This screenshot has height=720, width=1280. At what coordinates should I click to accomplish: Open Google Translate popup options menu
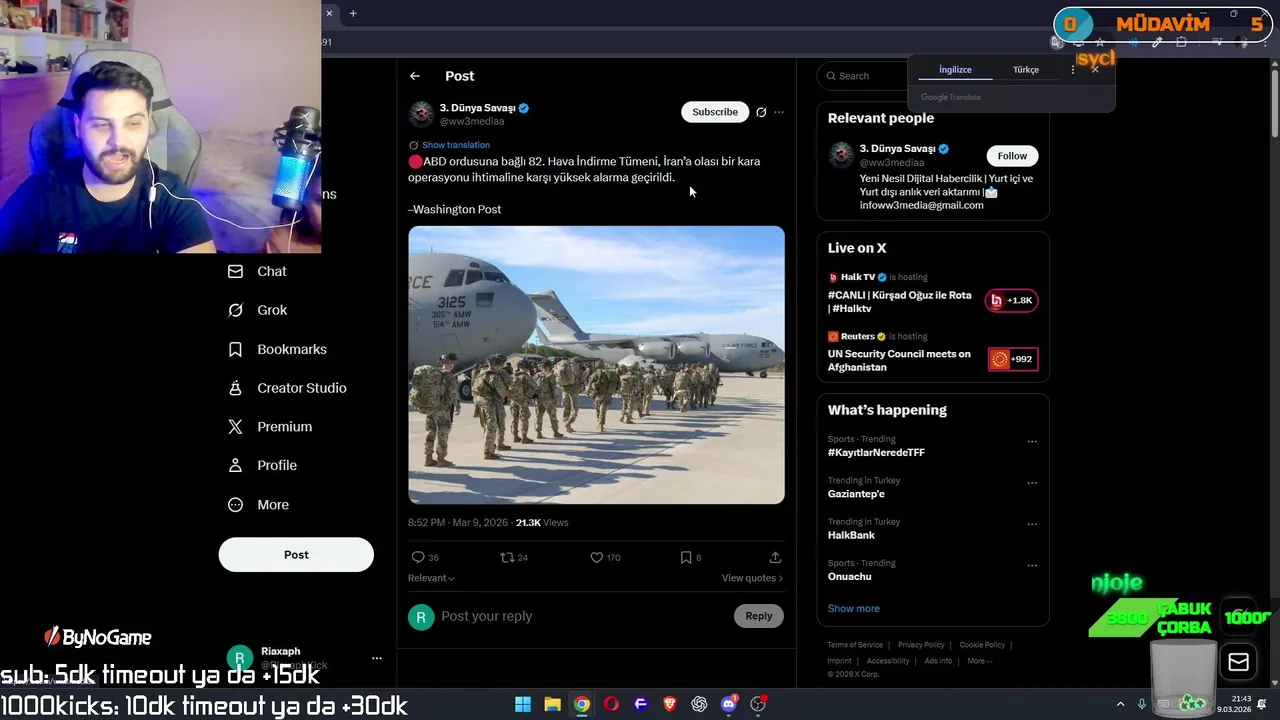coord(1073,70)
